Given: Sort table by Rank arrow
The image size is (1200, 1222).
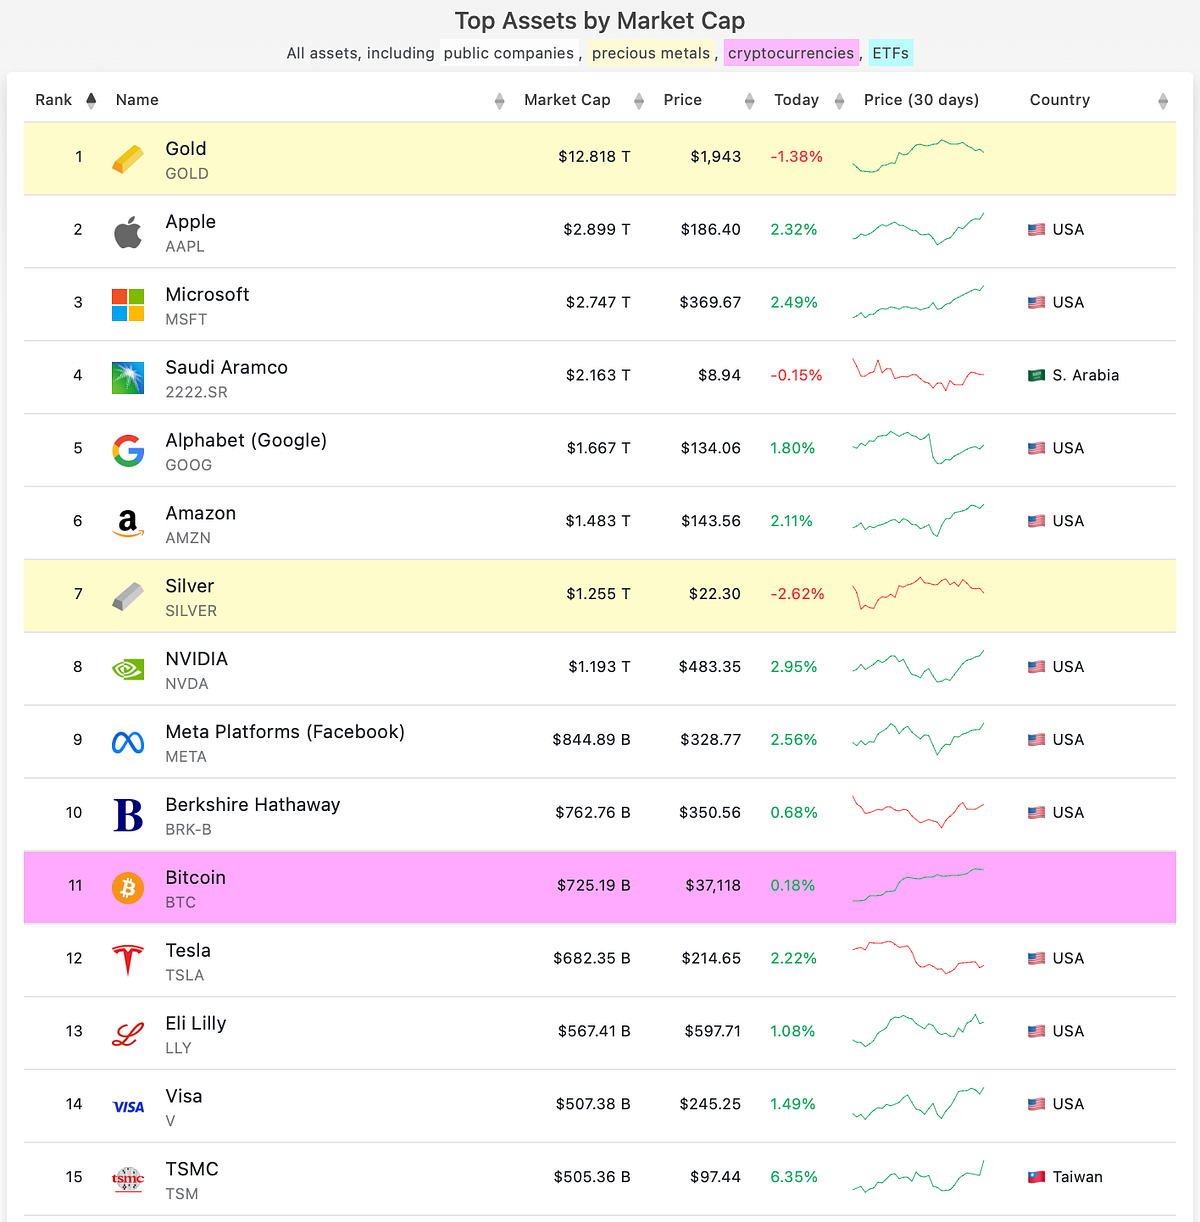Looking at the screenshot, I should point(91,100).
